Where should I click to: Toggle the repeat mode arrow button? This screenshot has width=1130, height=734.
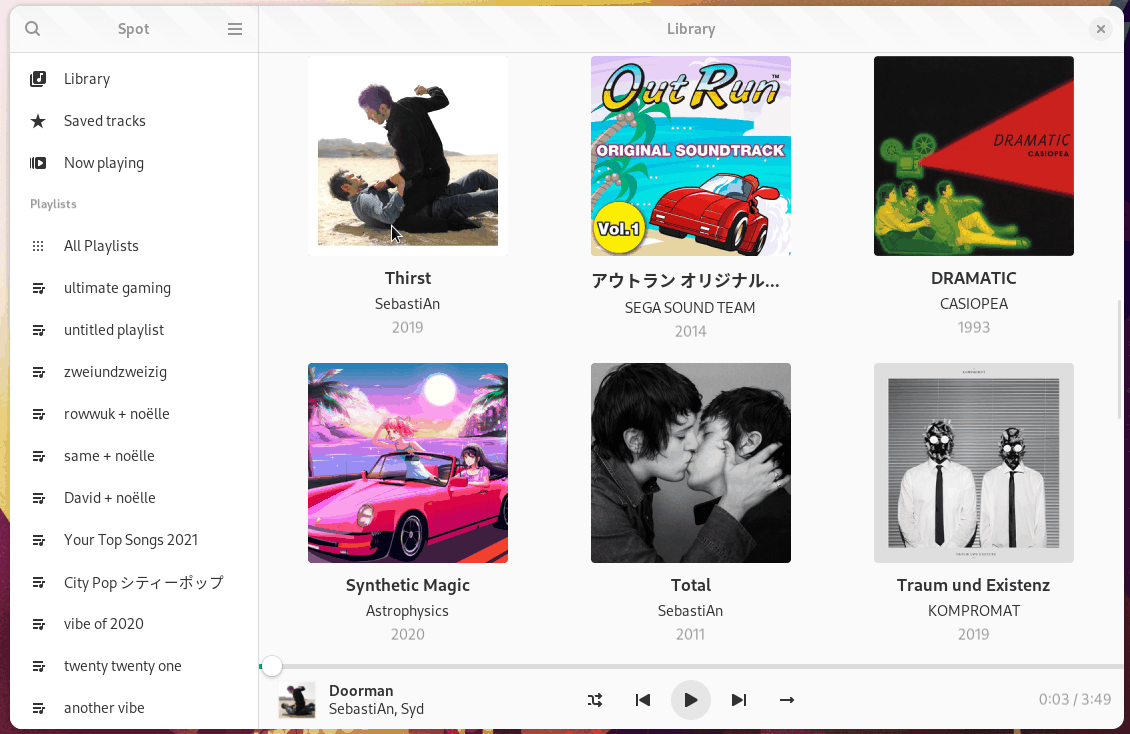pyautogui.click(x=787, y=700)
